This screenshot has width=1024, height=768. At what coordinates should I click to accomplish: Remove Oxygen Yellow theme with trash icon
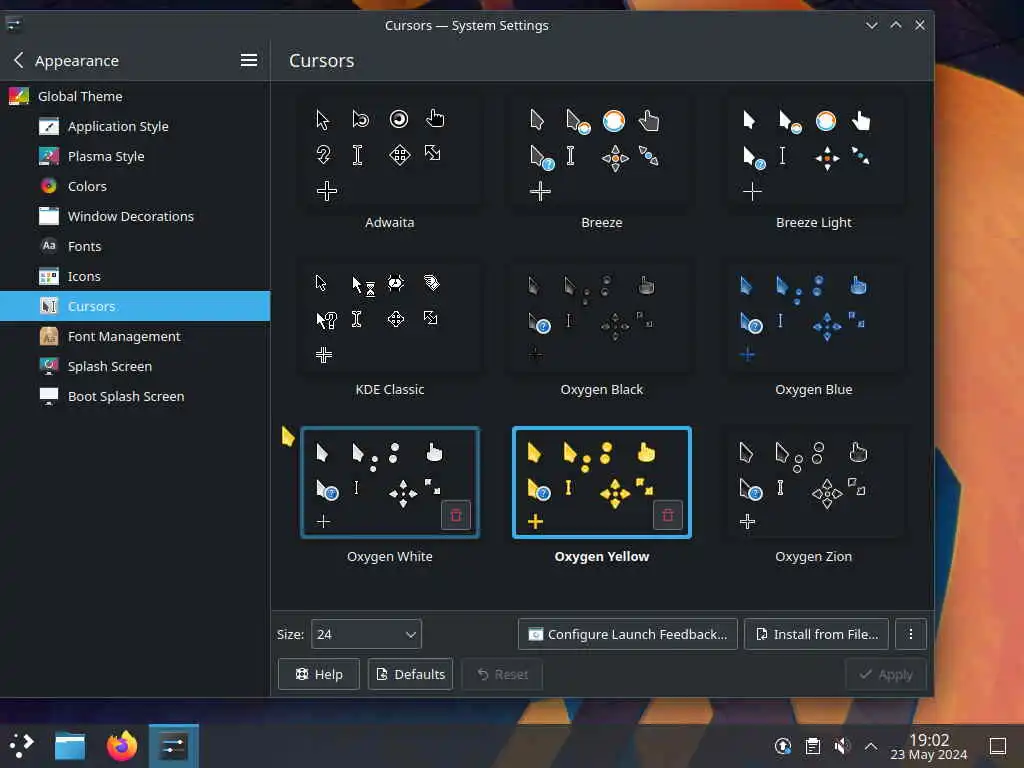667,515
